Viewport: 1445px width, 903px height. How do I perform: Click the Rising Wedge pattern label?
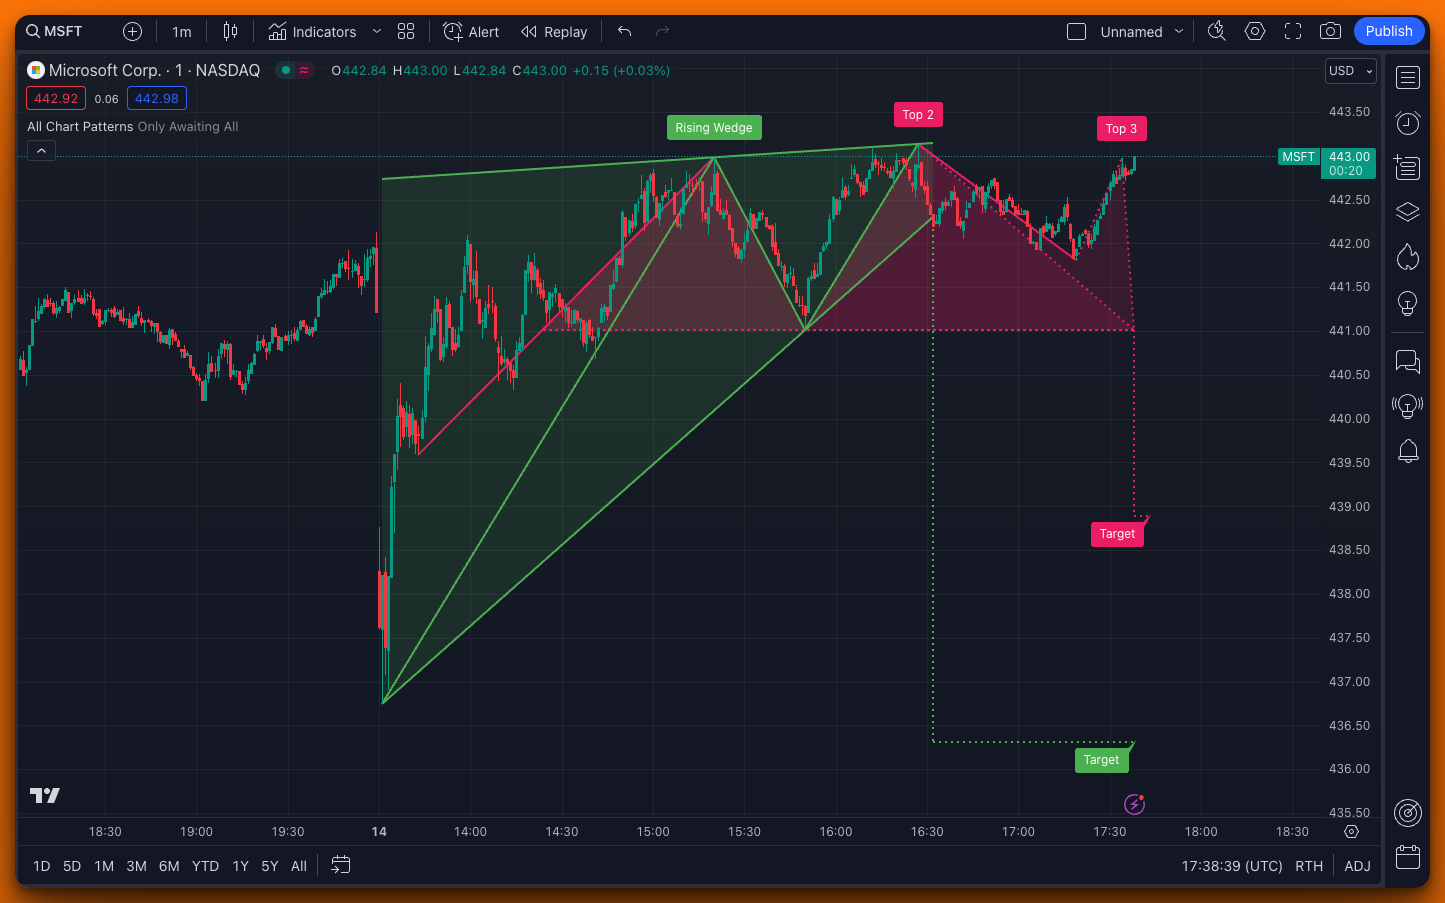click(714, 128)
